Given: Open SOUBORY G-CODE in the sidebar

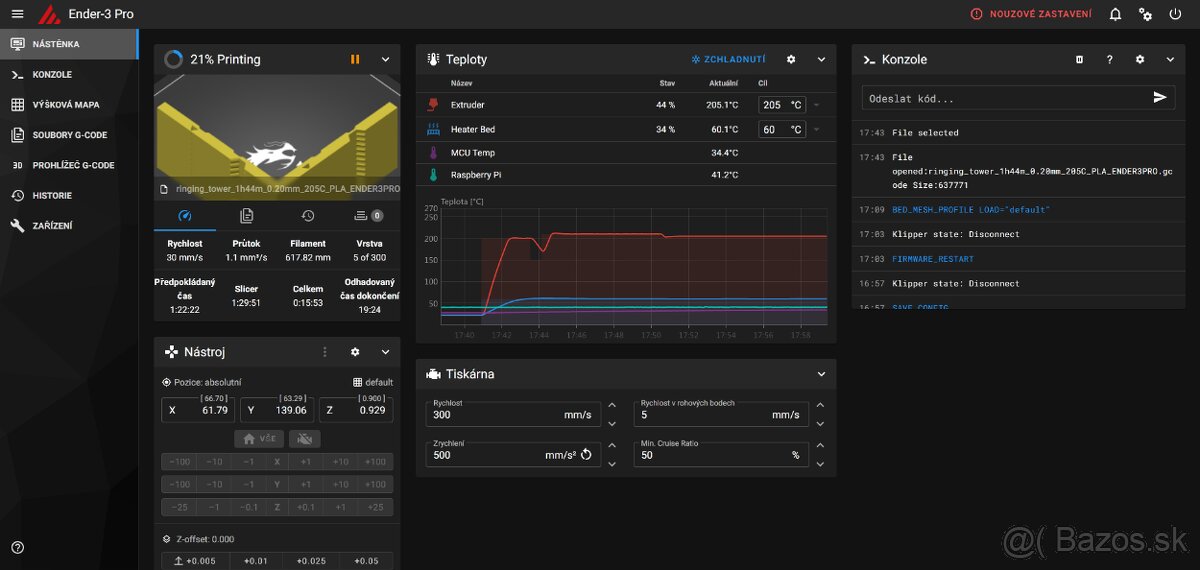Looking at the screenshot, I should tap(69, 135).
